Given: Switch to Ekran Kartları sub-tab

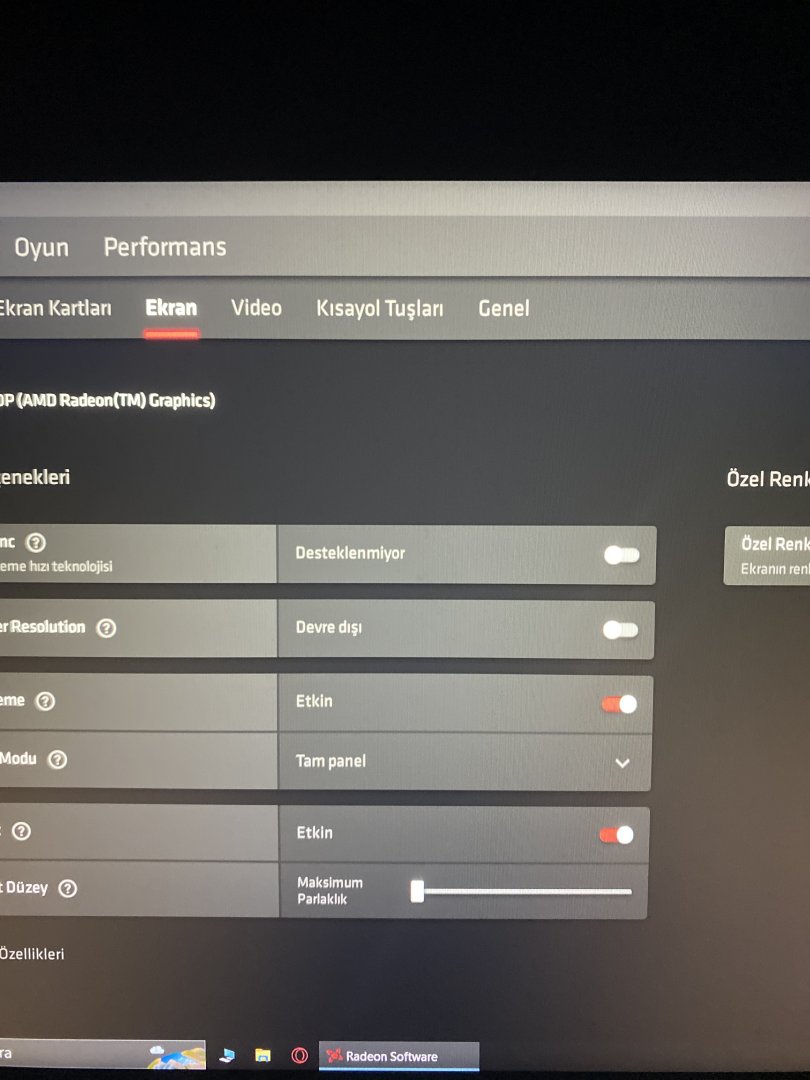Looking at the screenshot, I should pos(55,308).
